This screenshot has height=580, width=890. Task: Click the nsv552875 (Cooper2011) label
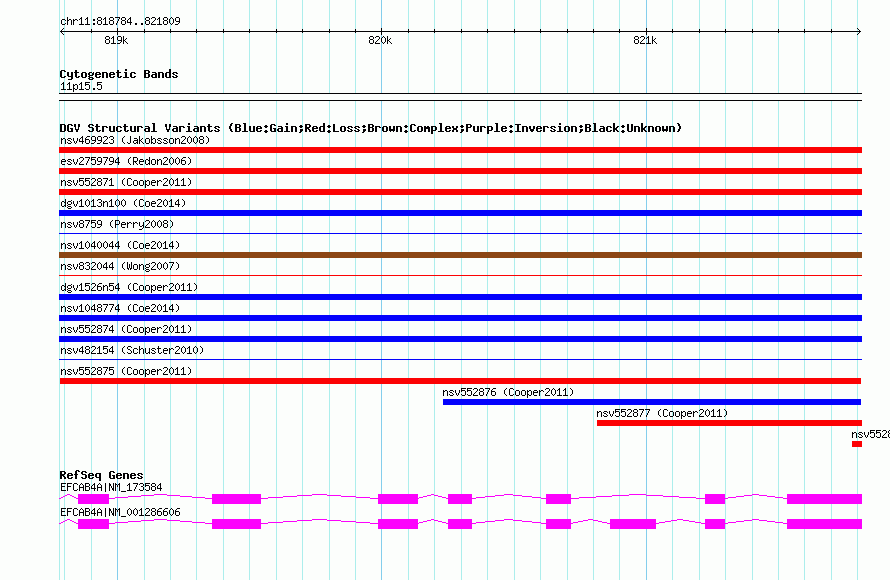[126, 371]
